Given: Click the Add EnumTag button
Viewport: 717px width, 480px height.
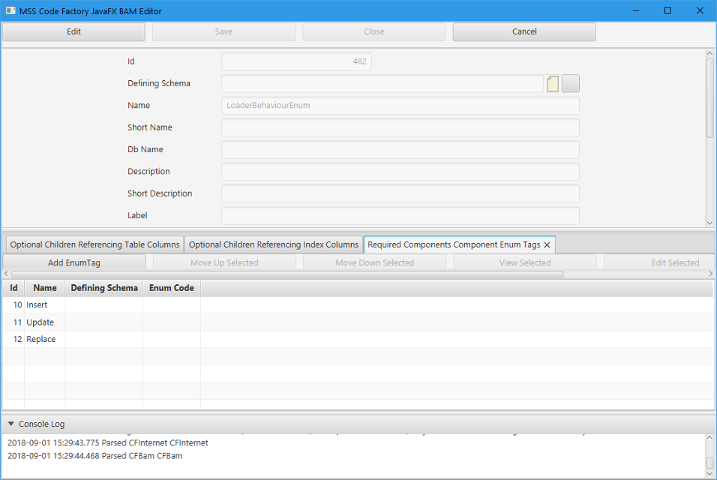Looking at the screenshot, I should [74, 263].
